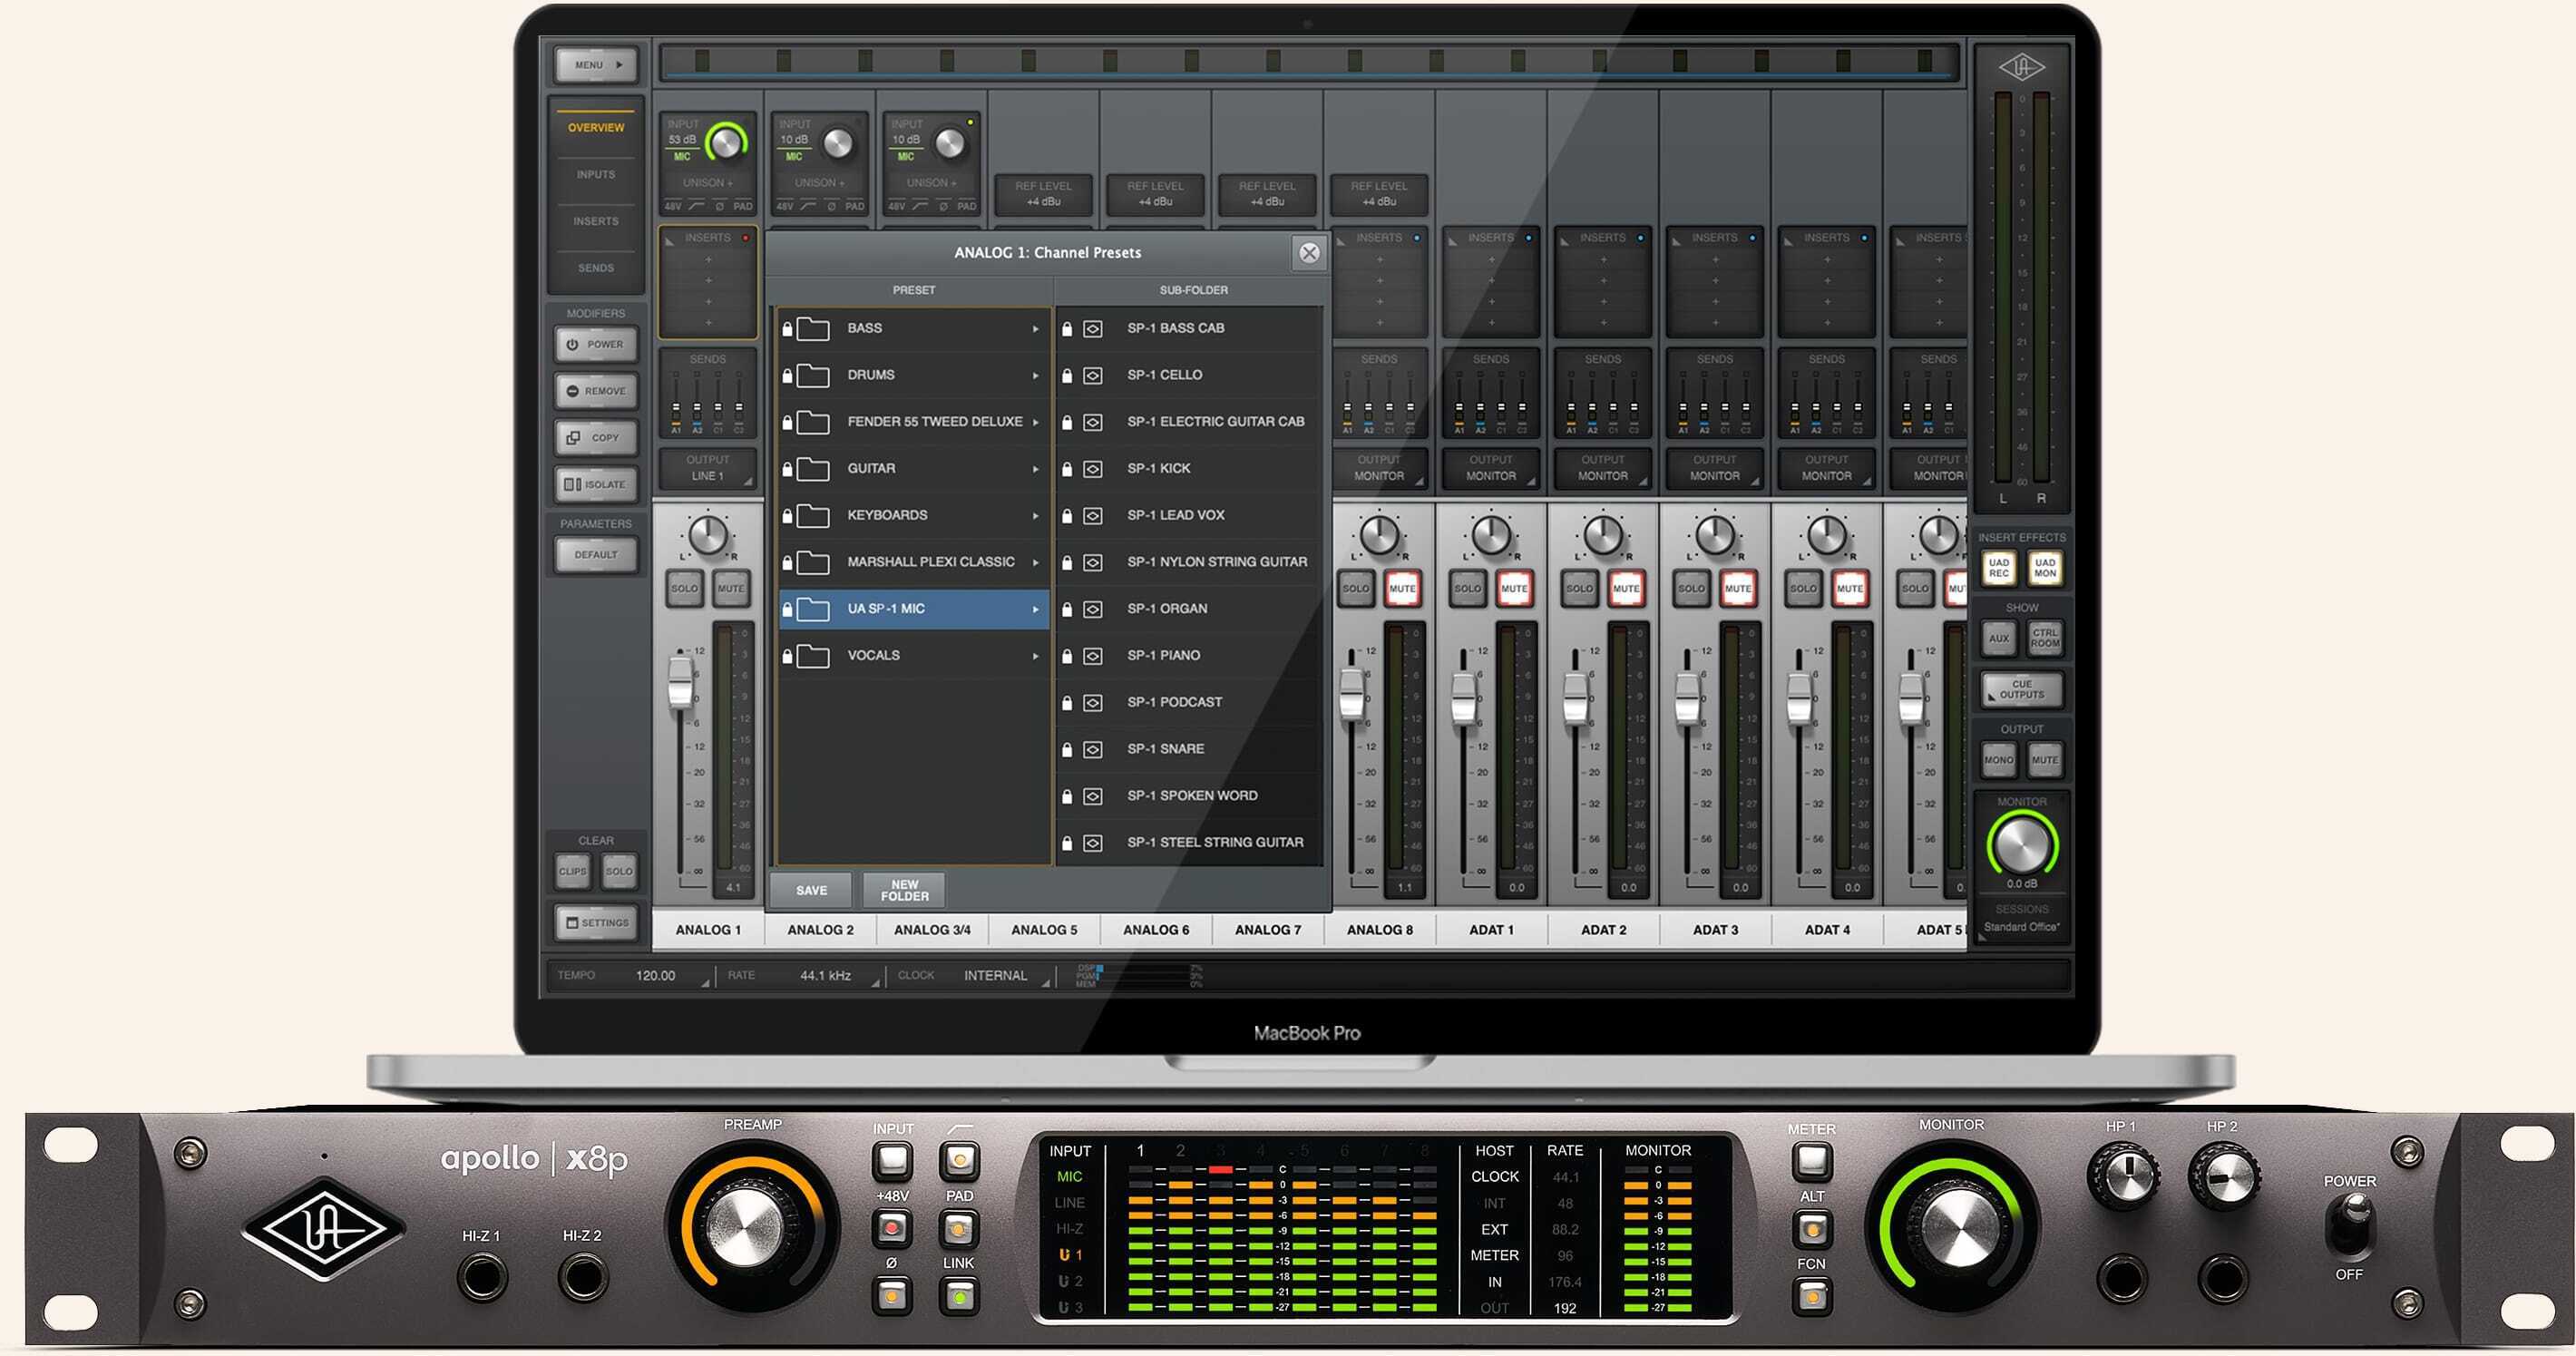
Task: Enable Mono output
Action: click(x=1998, y=760)
